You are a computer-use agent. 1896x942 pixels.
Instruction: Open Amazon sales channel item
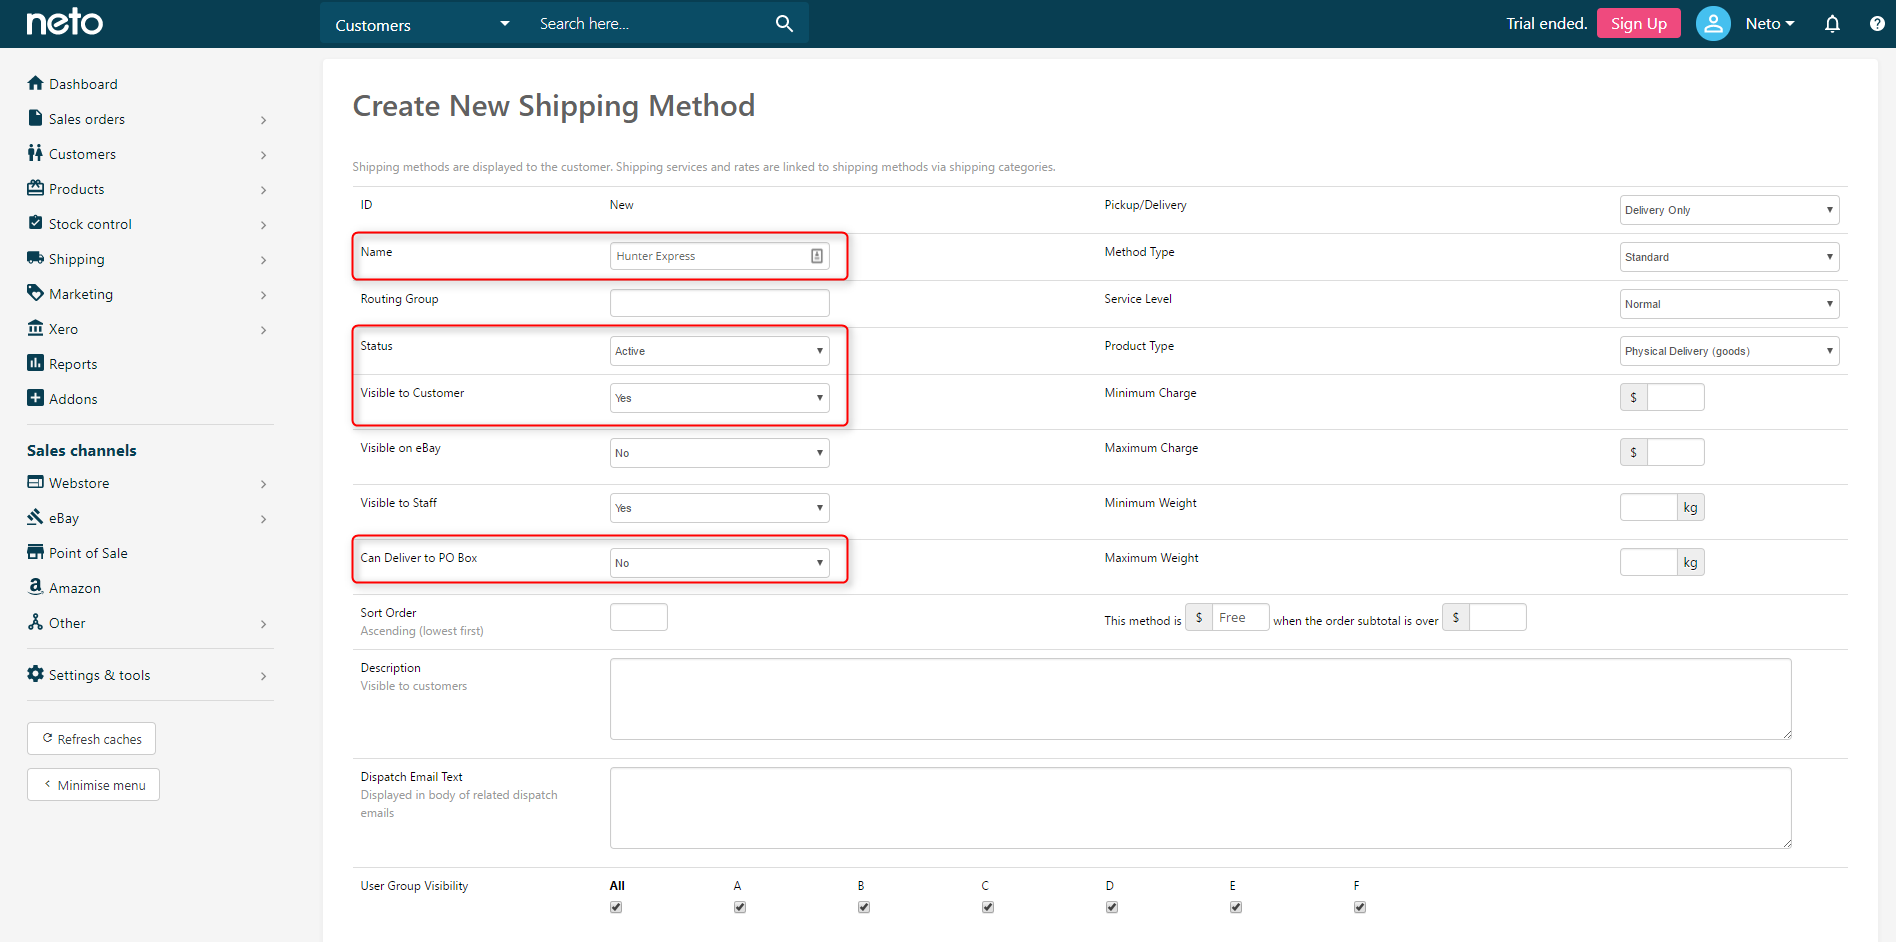pyautogui.click(x=75, y=588)
